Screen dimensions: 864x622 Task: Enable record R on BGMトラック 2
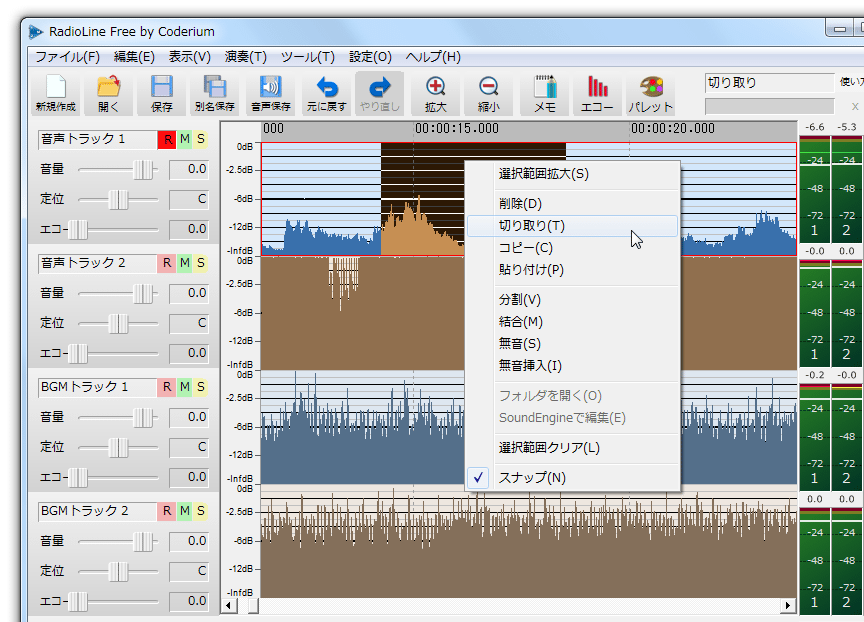tap(168, 511)
